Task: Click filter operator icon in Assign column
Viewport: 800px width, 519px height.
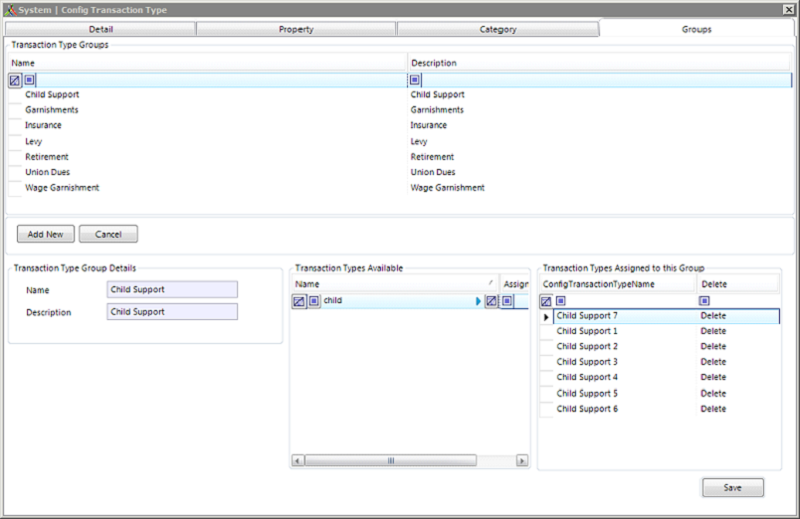Action: coord(507,301)
